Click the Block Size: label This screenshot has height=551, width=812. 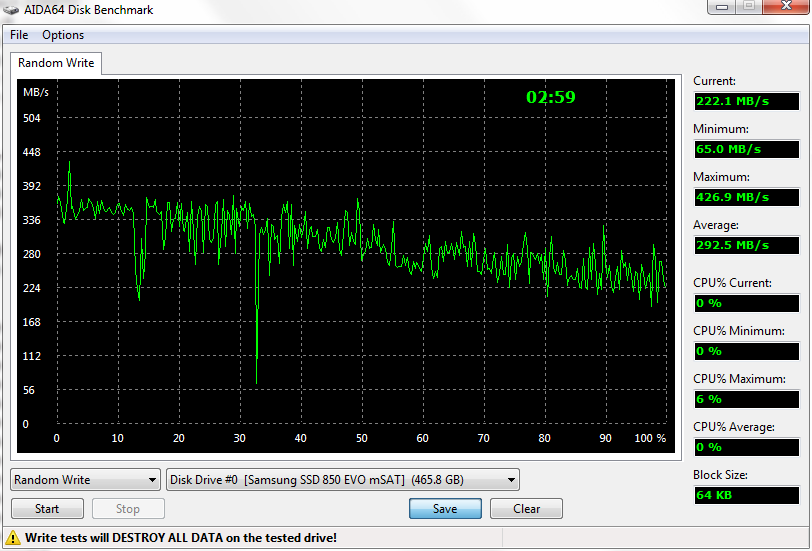(720, 475)
